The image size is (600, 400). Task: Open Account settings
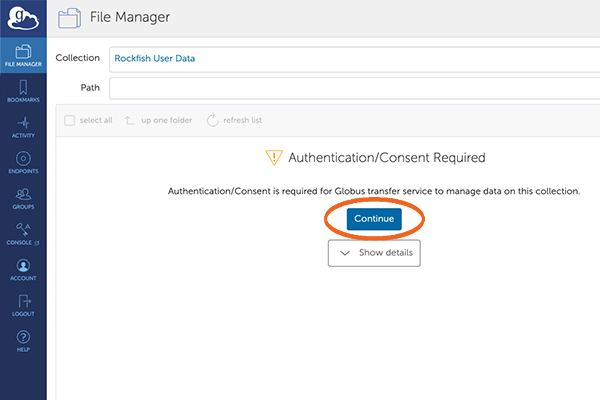pos(23,270)
